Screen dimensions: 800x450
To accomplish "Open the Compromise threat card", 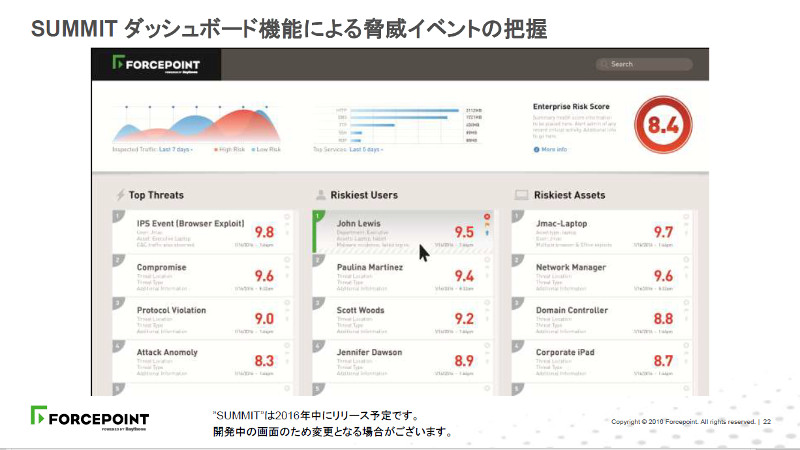I will [203, 276].
